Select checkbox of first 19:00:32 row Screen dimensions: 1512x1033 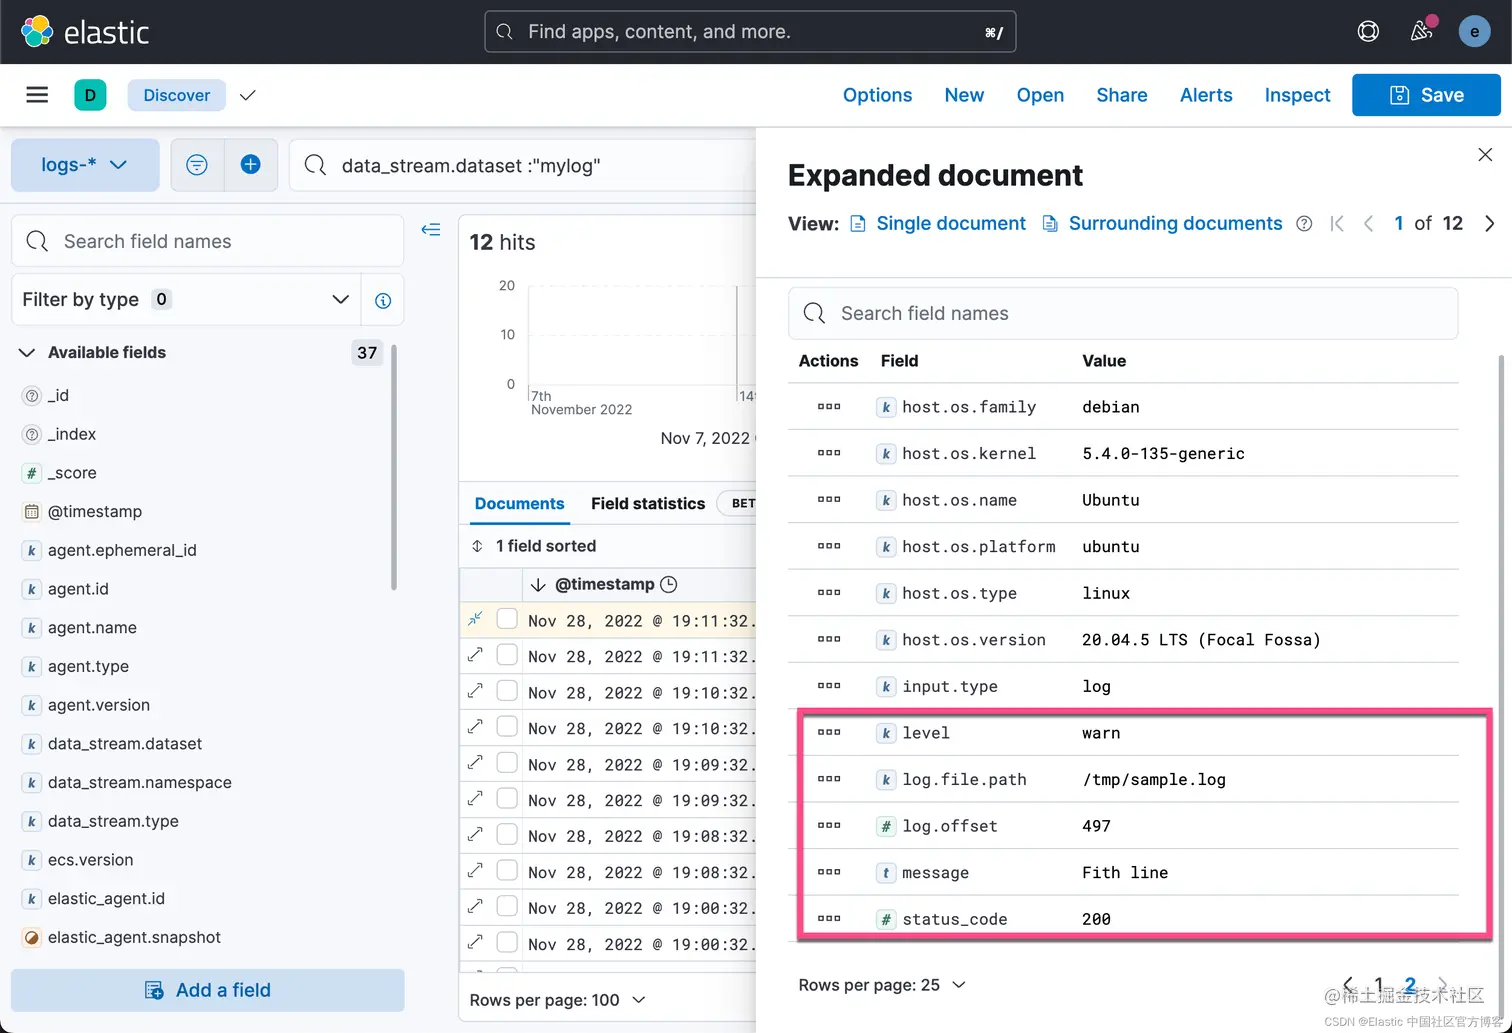click(x=507, y=907)
